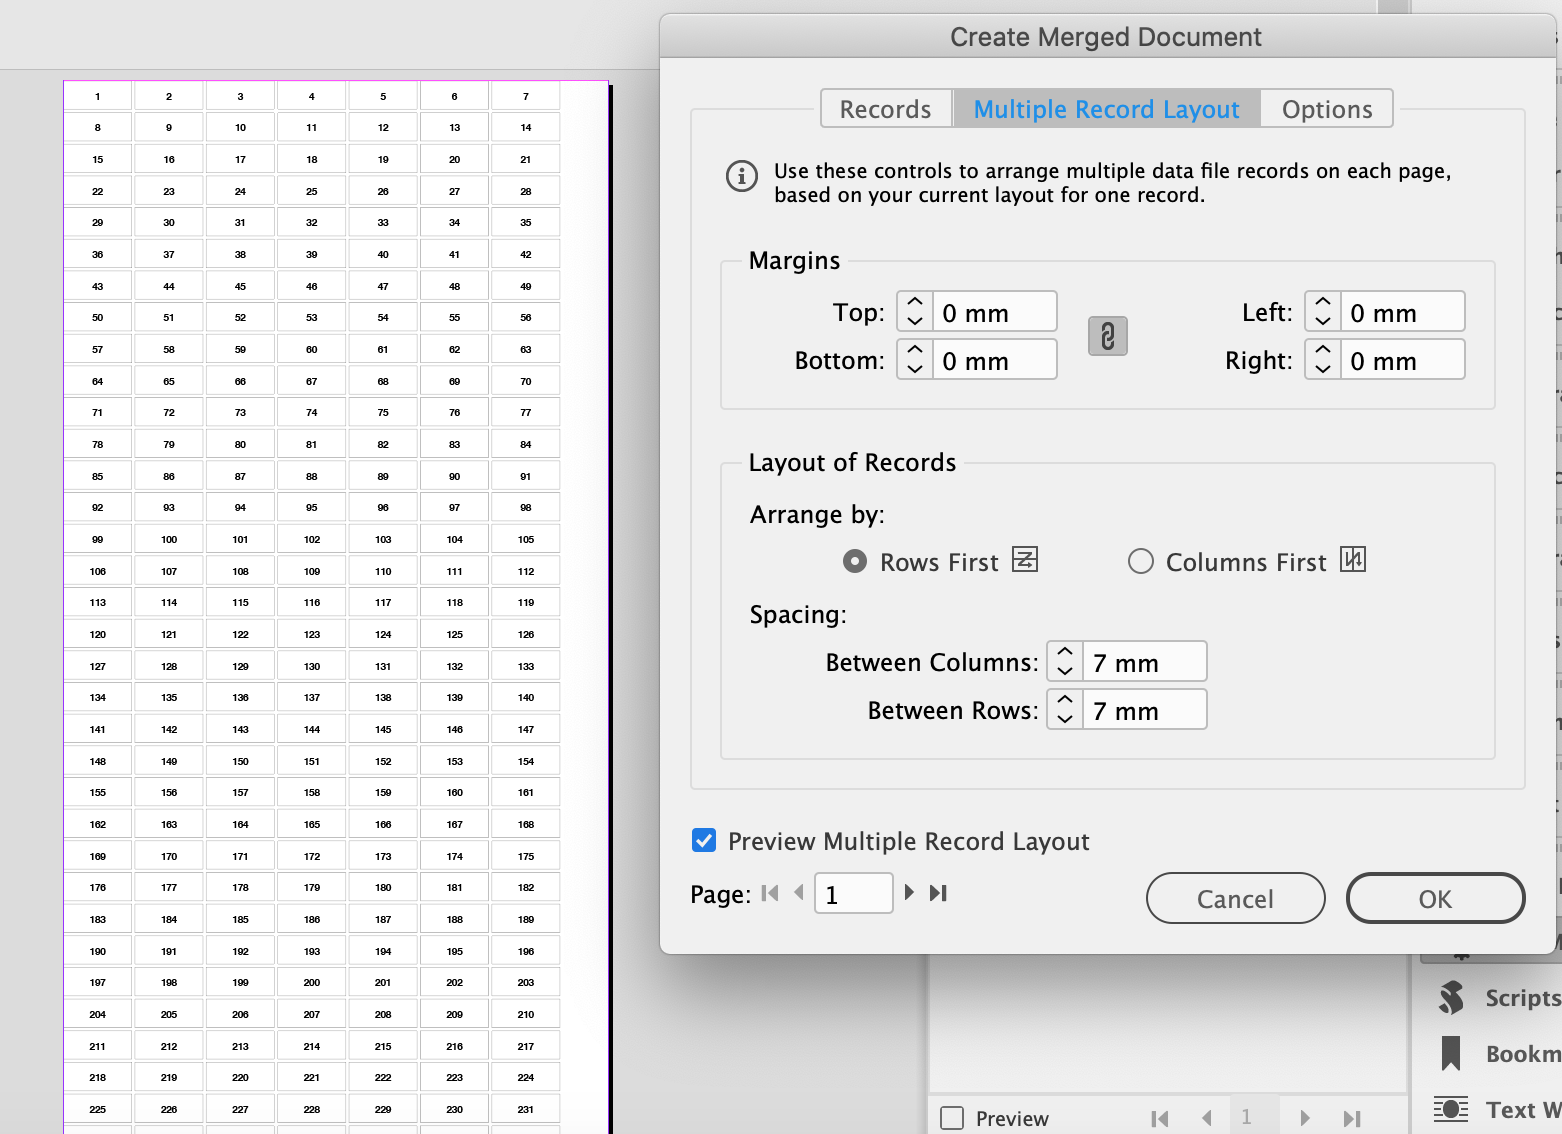This screenshot has height=1134, width=1562.
Task: Click cell numbered 200 in document
Action: click(312, 982)
